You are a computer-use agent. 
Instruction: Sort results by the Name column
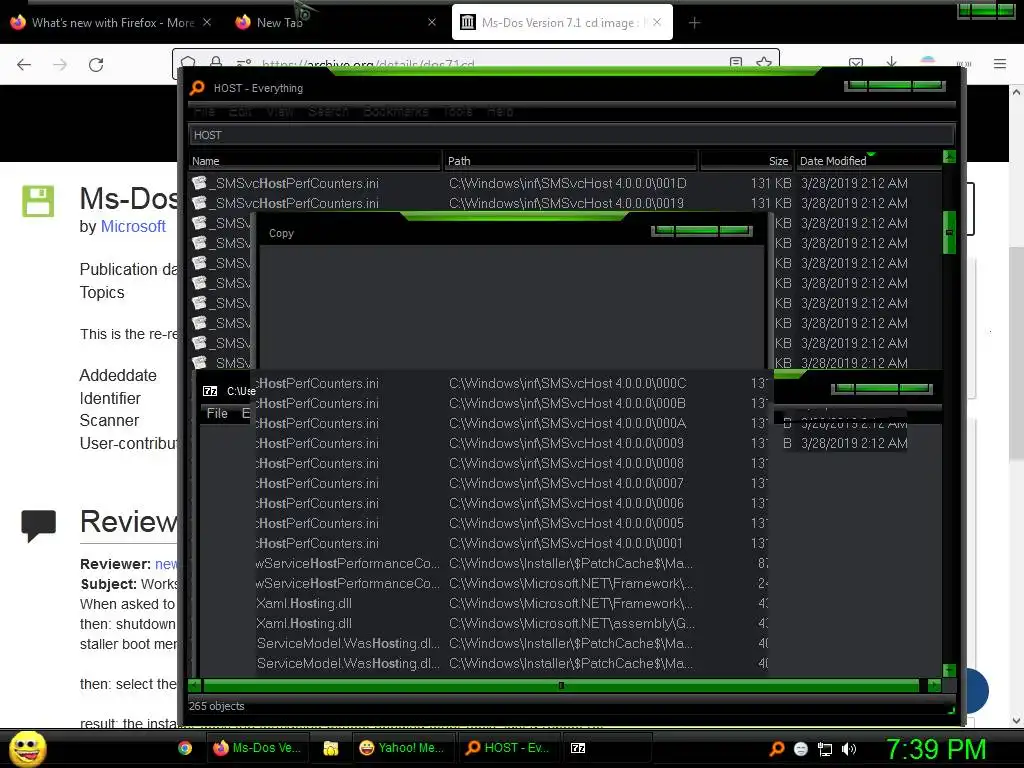315,161
